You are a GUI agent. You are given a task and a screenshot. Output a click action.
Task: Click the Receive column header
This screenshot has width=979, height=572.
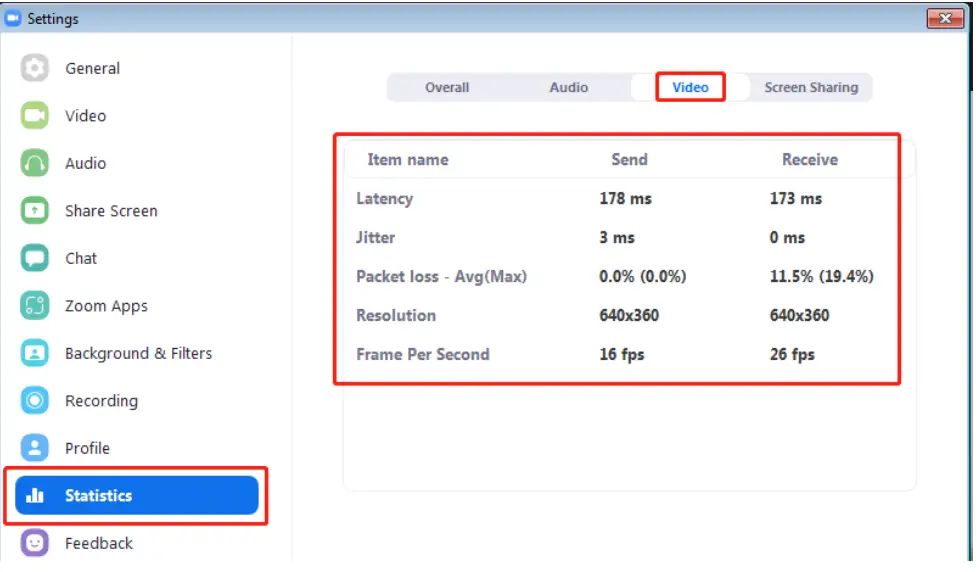pos(810,160)
